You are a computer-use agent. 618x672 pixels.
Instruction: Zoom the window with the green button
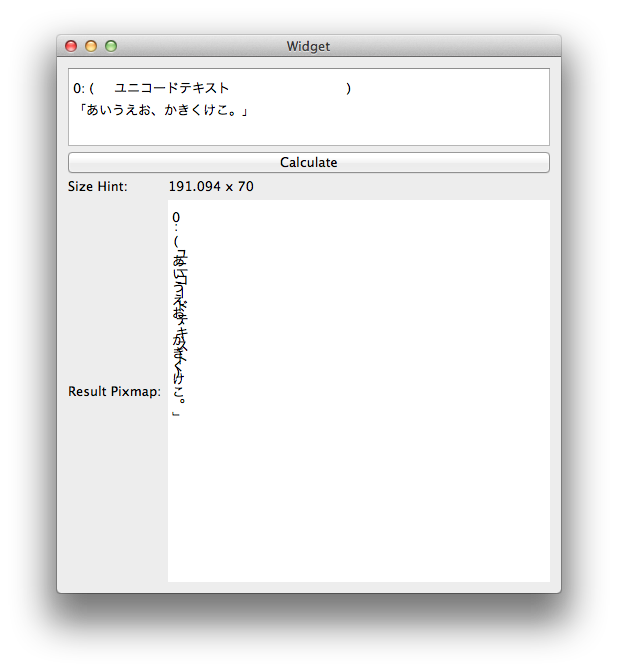pos(111,46)
